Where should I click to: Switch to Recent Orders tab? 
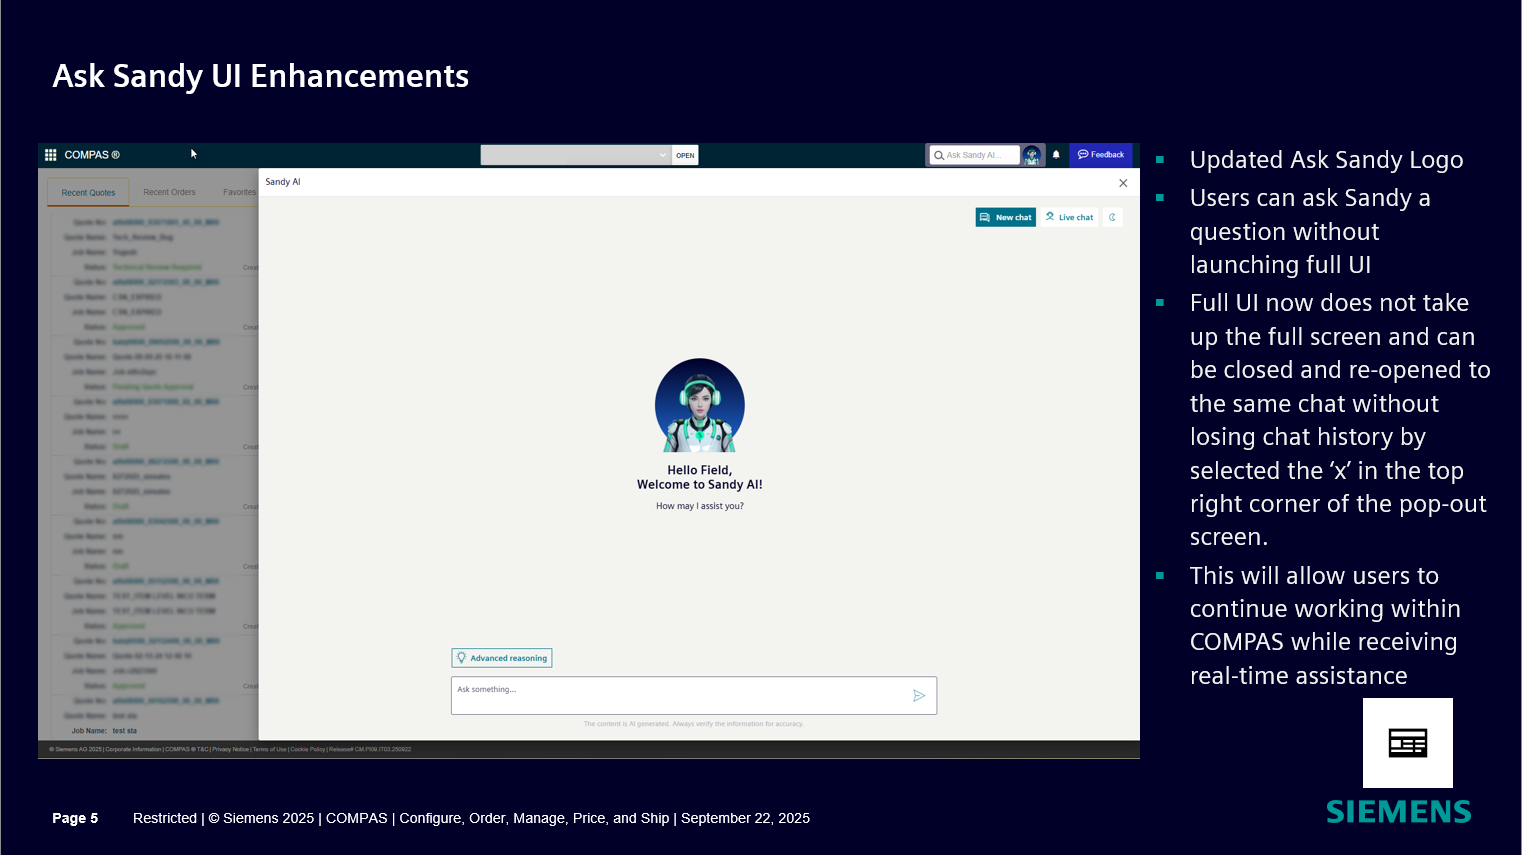pyautogui.click(x=169, y=192)
